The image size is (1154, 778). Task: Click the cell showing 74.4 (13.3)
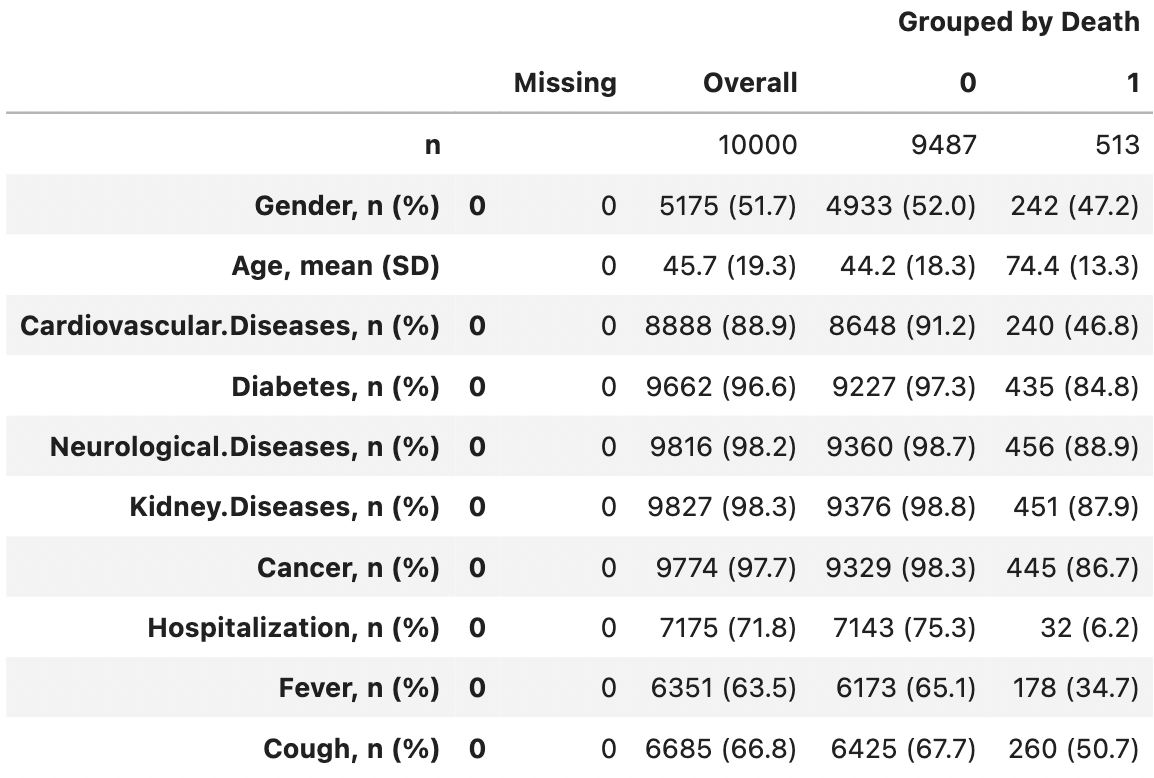click(1071, 267)
